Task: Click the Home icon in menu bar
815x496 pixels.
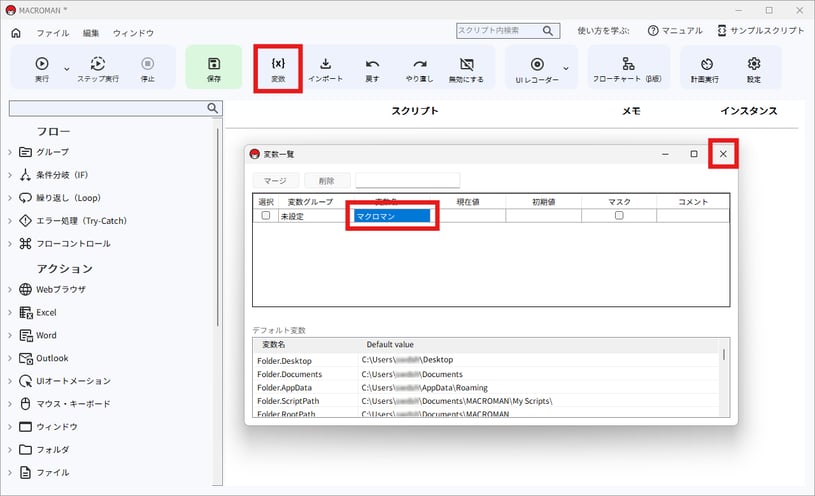Action: (16, 33)
